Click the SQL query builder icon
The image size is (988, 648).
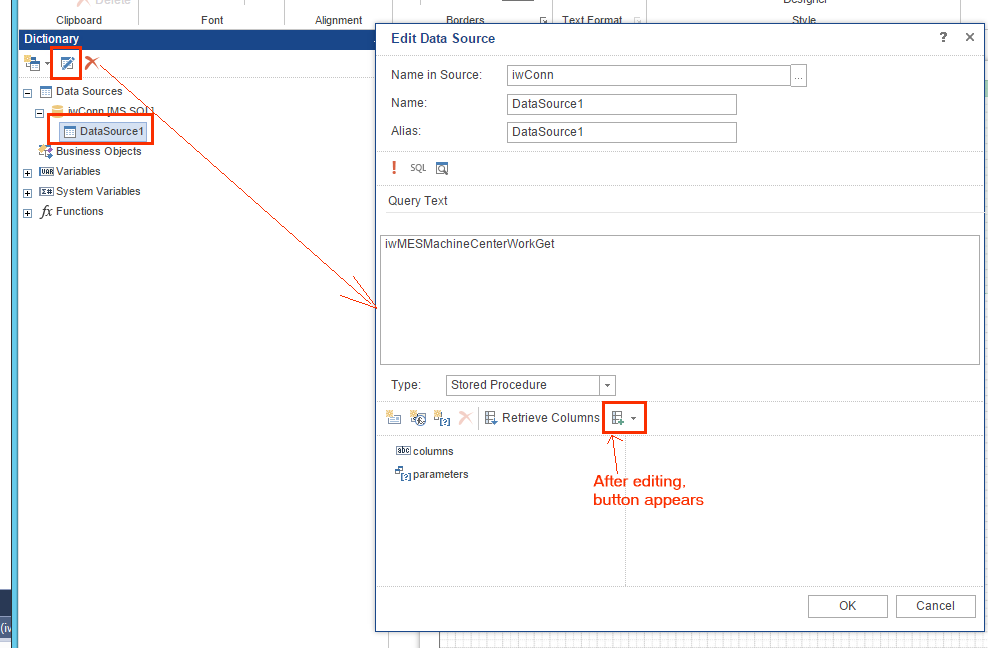coord(418,168)
